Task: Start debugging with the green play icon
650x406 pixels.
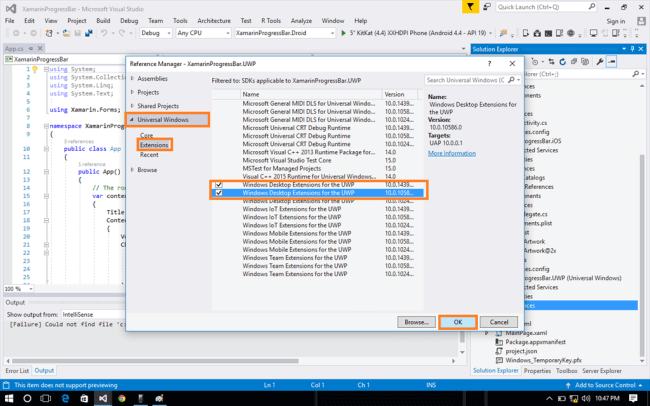Action: point(343,33)
